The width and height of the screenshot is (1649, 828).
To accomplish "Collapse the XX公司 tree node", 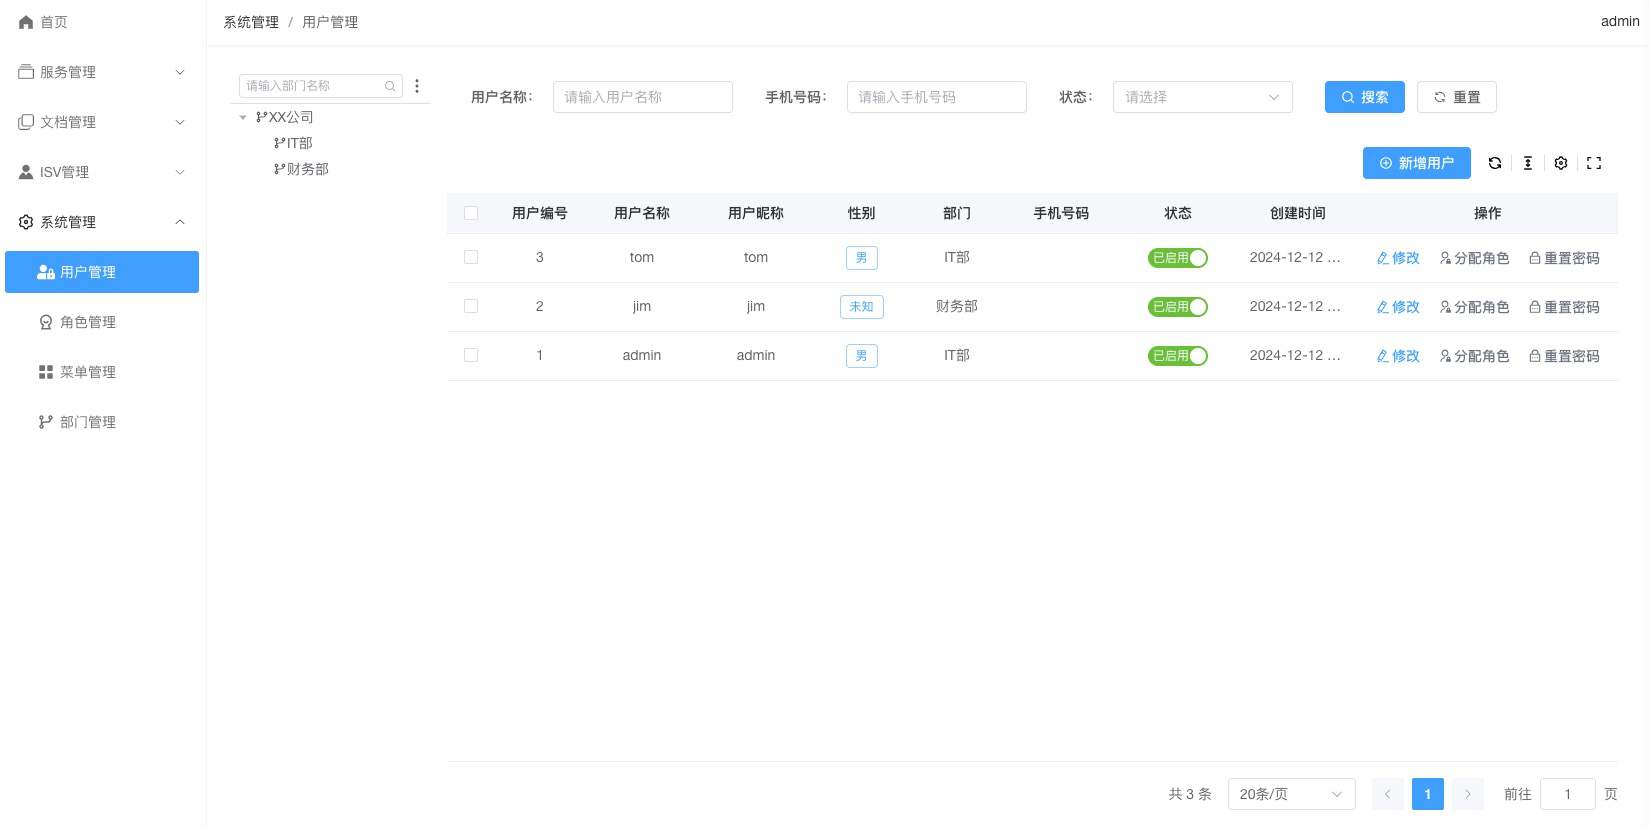I will coord(243,117).
